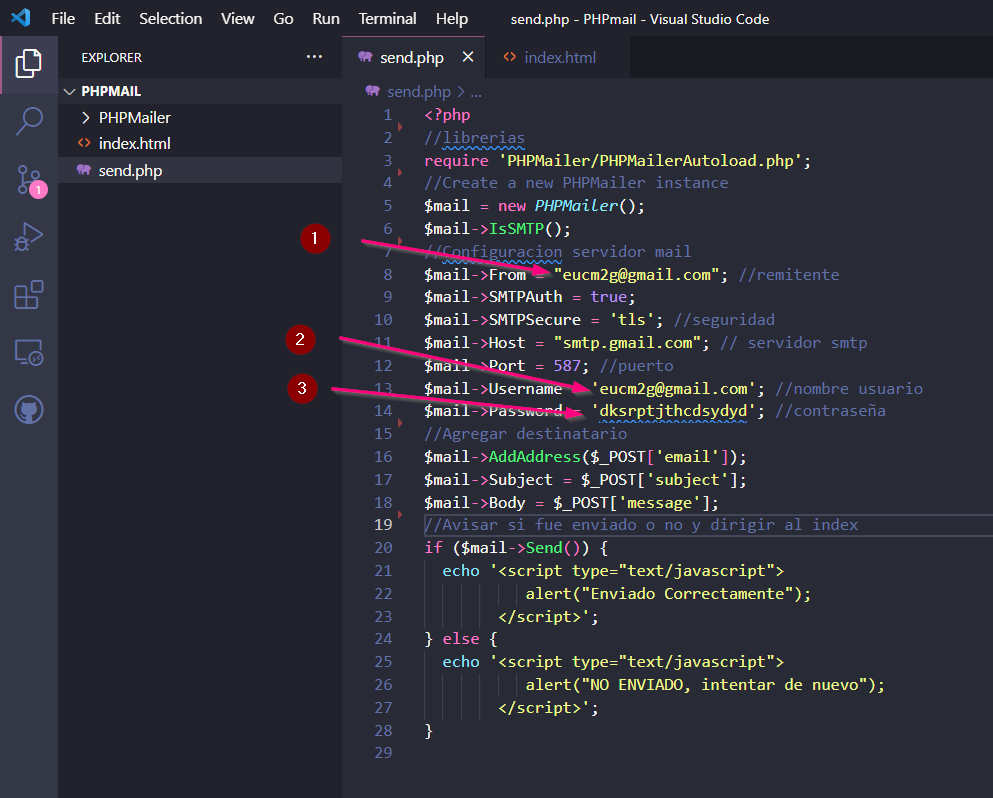The height and width of the screenshot is (798, 993).
Task: Open the Selection menu
Action: (x=170, y=19)
